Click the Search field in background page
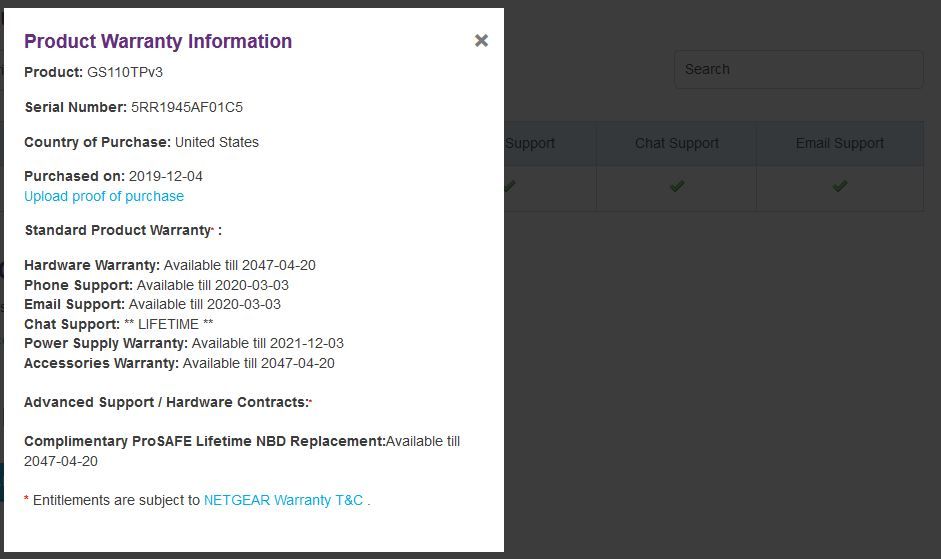941x559 pixels. point(799,70)
